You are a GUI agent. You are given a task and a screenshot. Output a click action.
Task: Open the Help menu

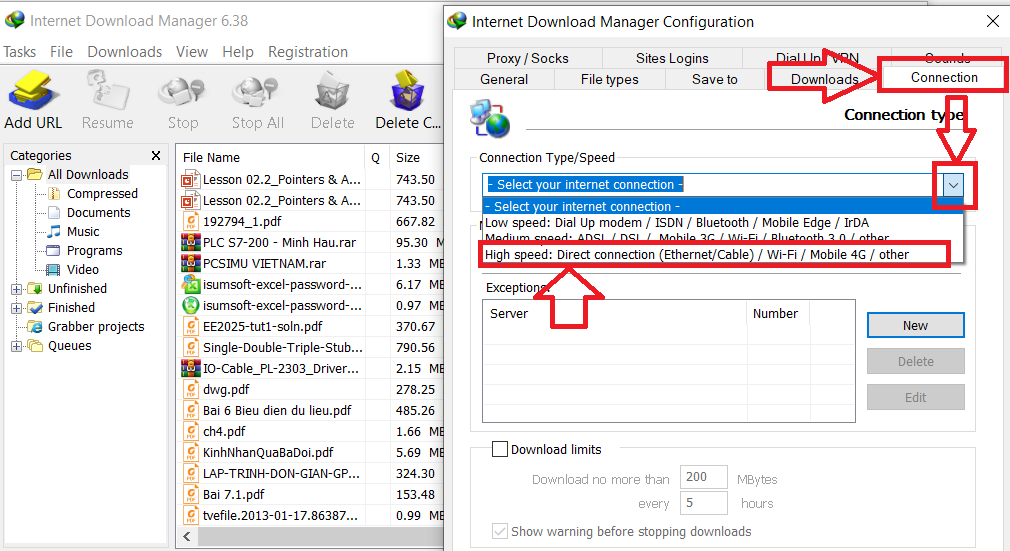pyautogui.click(x=238, y=52)
